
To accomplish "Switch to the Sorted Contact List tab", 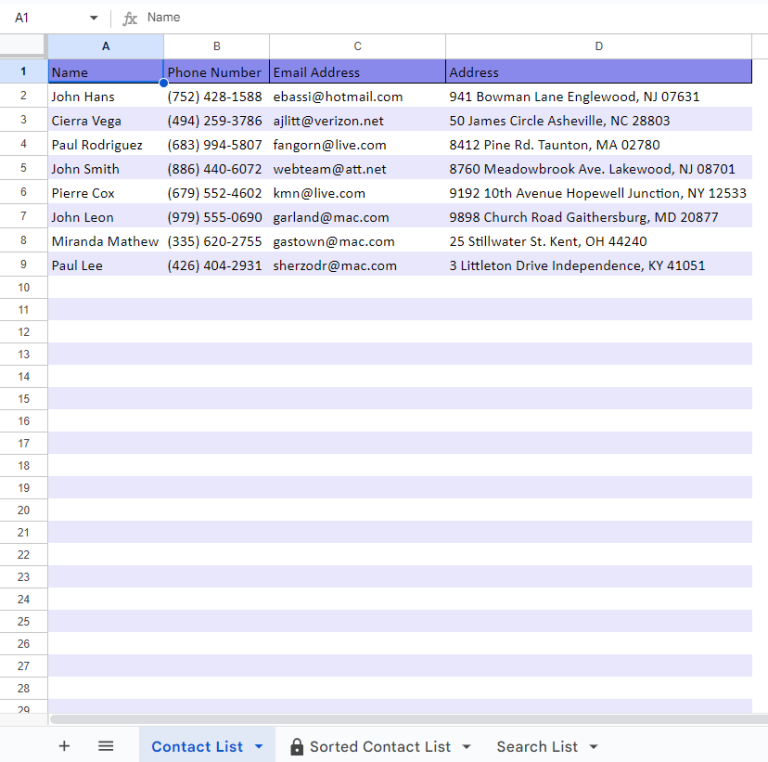I will click(380, 746).
